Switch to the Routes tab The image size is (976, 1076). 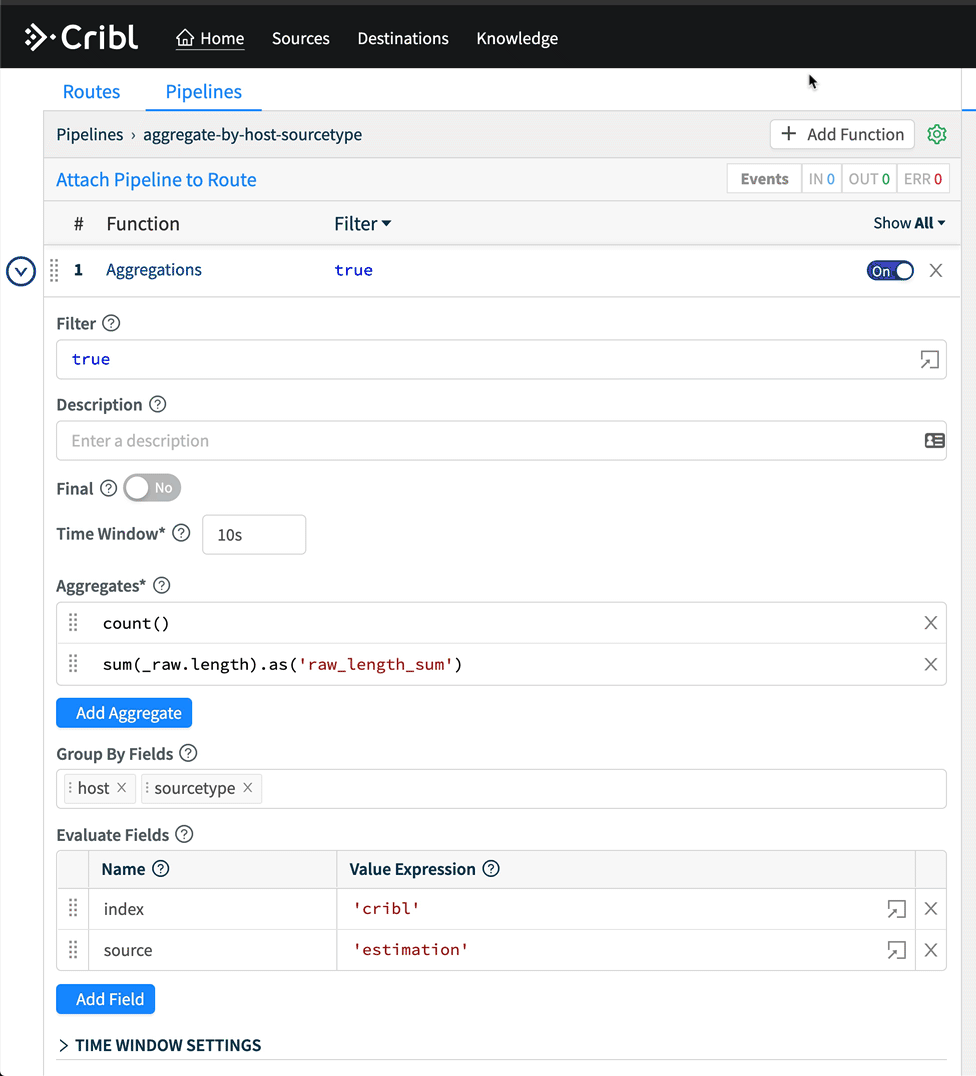point(91,92)
